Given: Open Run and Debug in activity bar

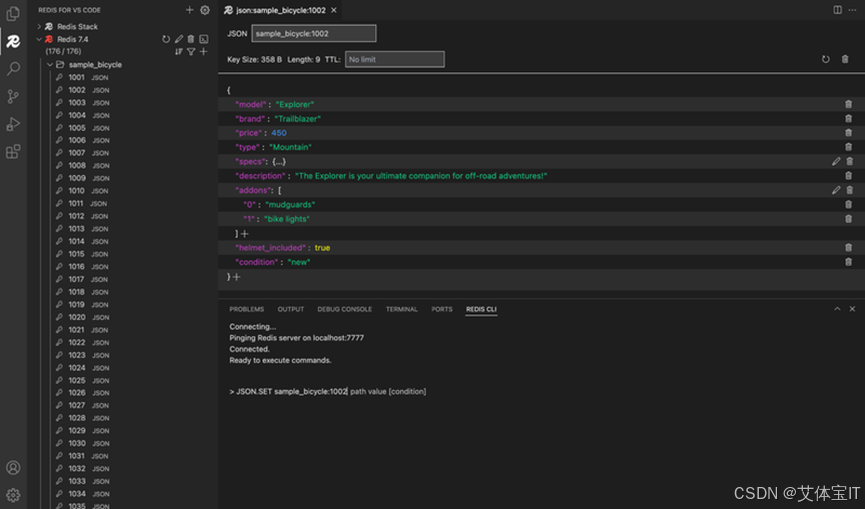Looking at the screenshot, I should coord(13,124).
